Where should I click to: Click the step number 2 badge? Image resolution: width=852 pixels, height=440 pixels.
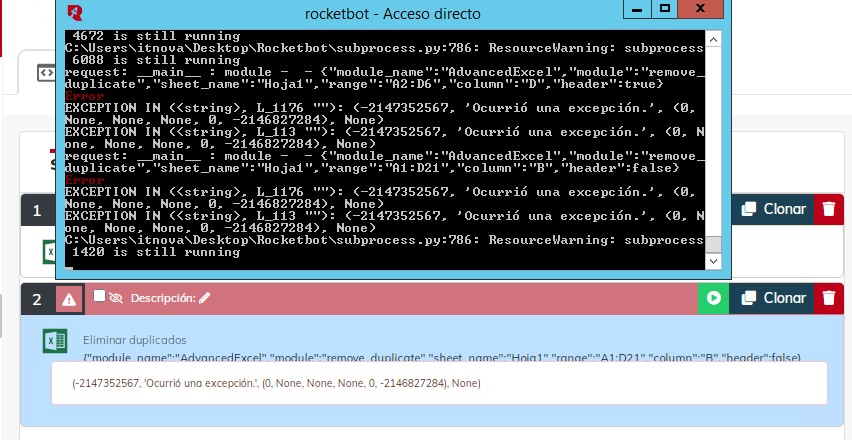(x=37, y=298)
